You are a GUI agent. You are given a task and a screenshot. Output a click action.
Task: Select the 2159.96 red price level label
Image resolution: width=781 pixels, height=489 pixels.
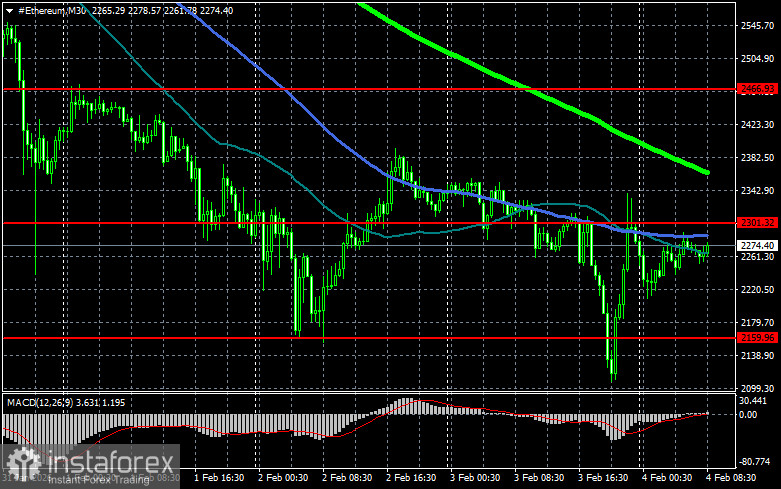coord(758,338)
